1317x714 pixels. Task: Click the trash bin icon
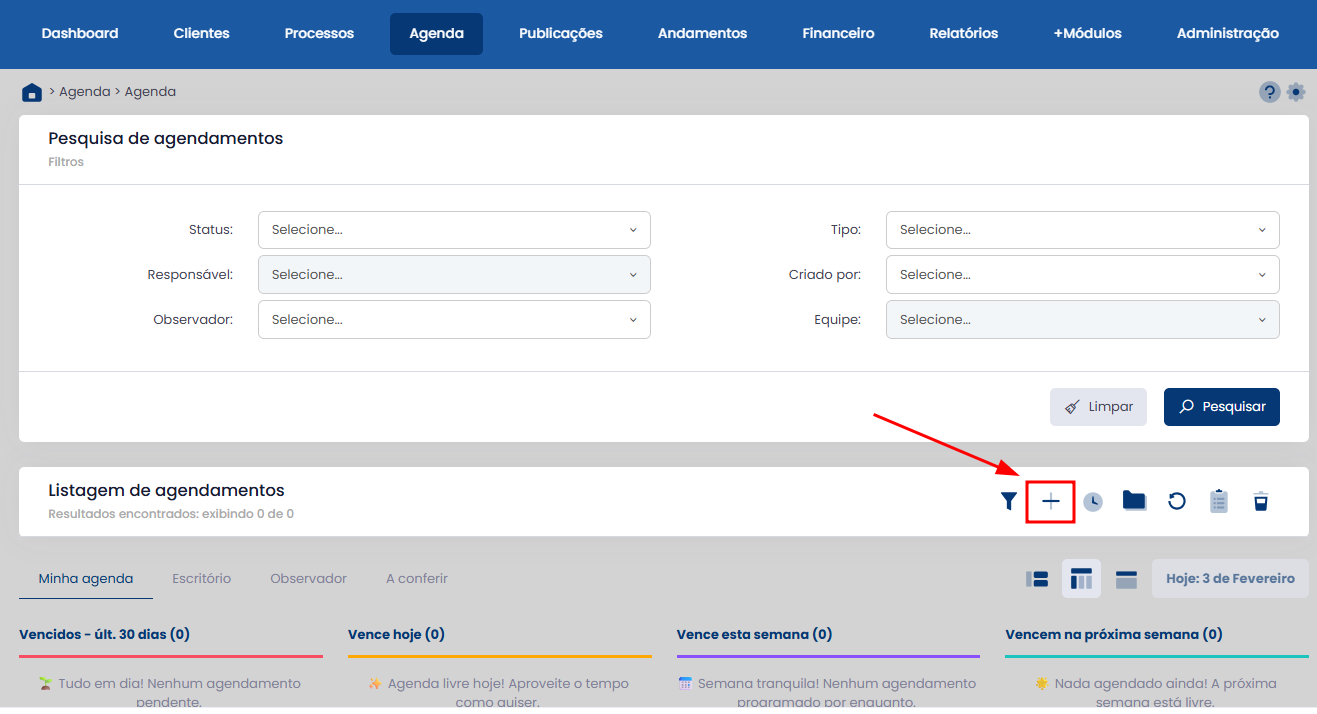1261,501
